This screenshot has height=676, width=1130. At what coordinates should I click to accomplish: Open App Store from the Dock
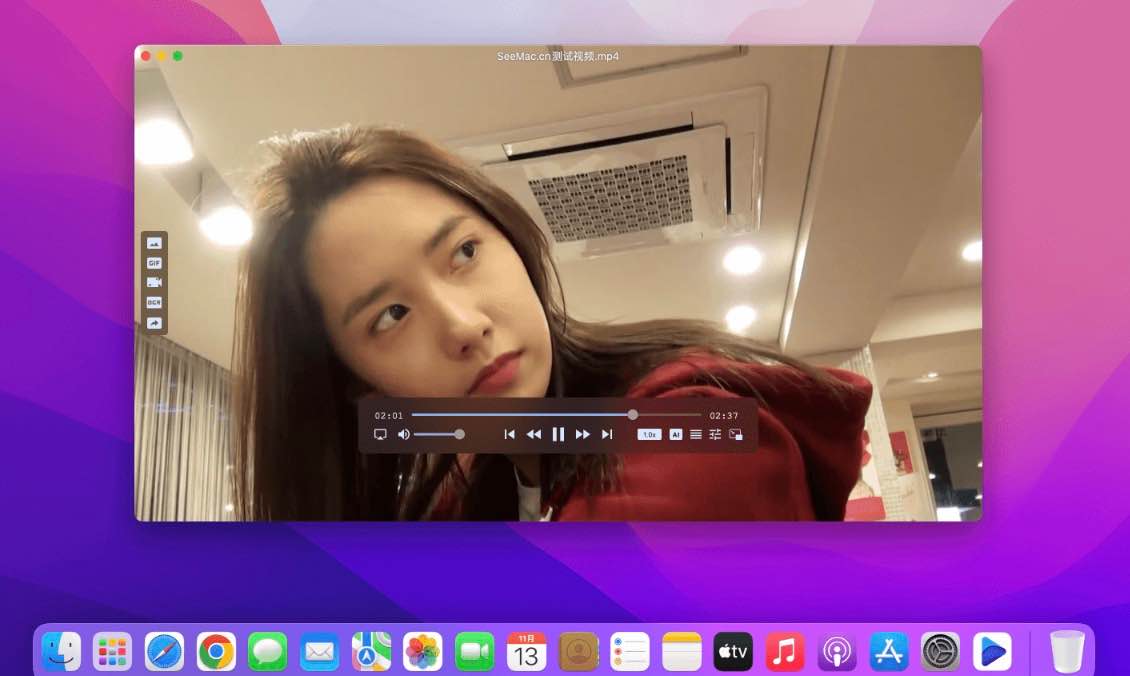tap(889, 651)
